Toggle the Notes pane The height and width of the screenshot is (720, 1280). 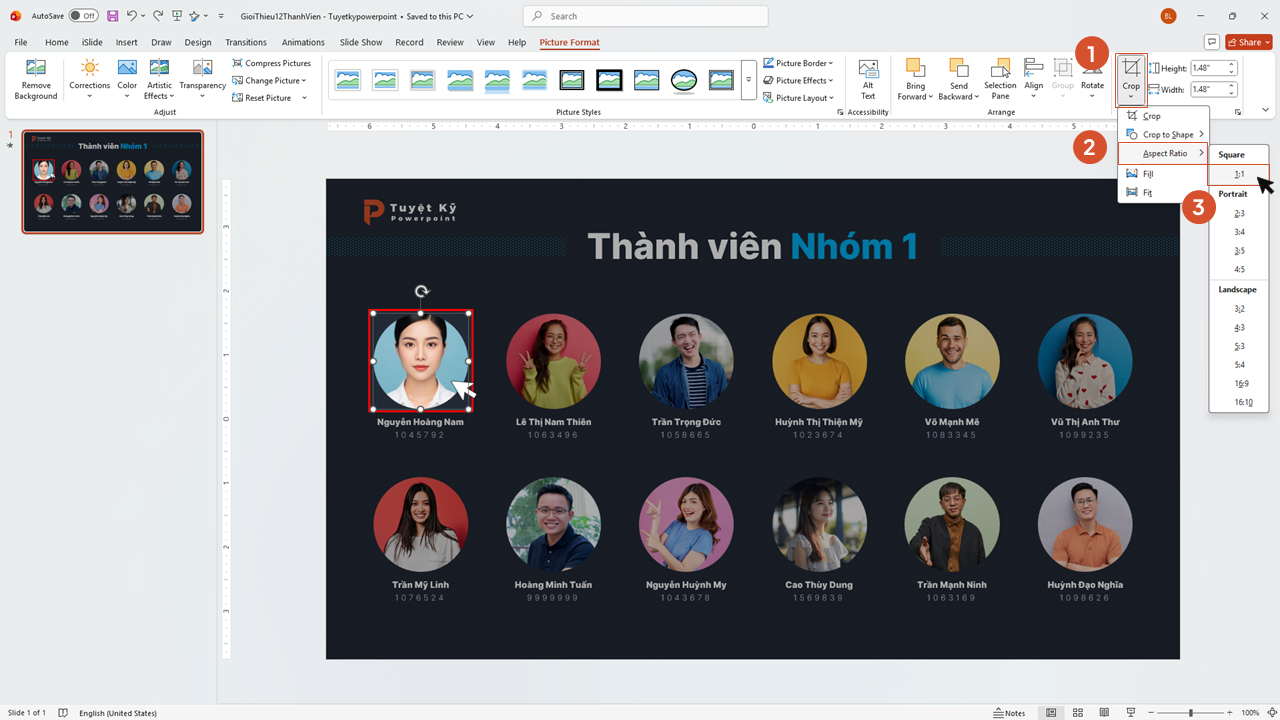coord(1009,712)
